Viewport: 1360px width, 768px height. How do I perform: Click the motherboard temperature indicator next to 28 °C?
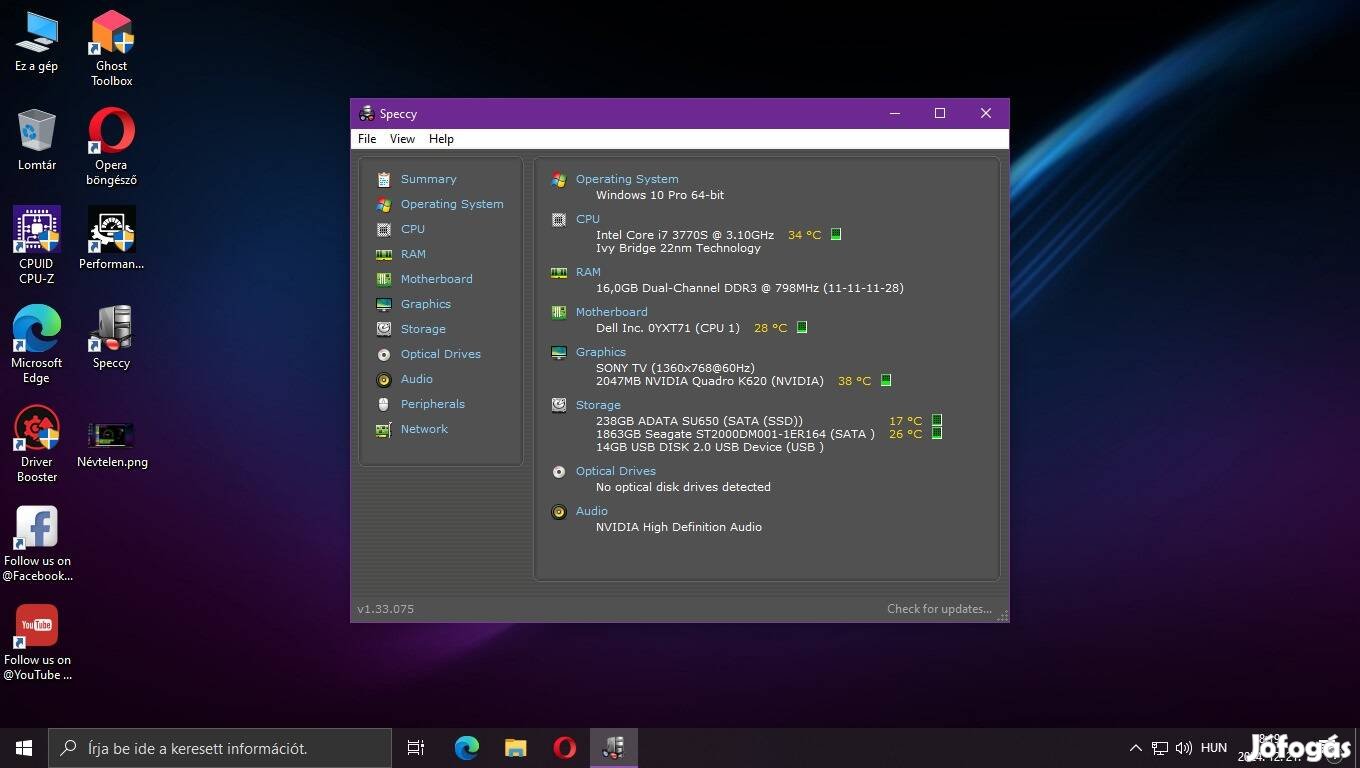pyautogui.click(x=802, y=328)
